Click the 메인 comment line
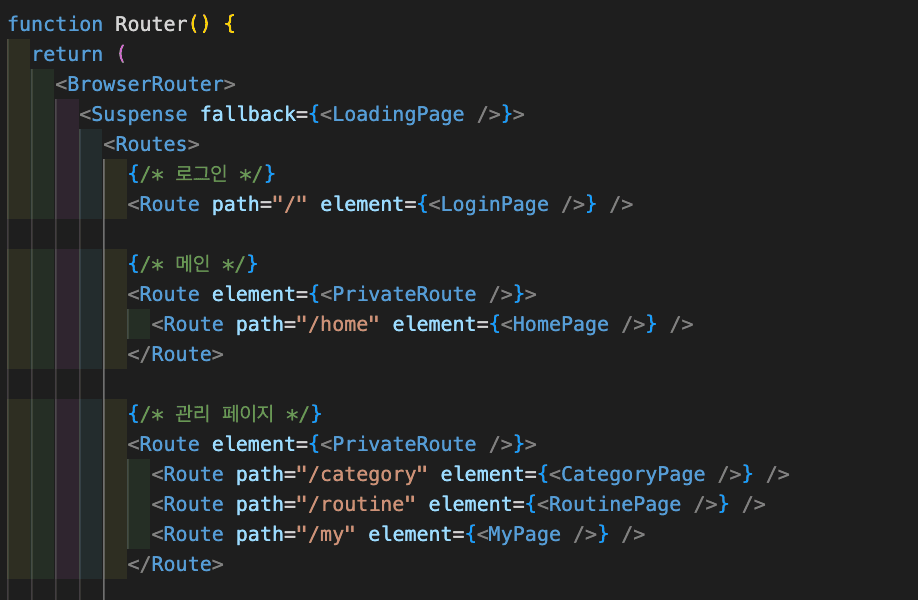 193,264
